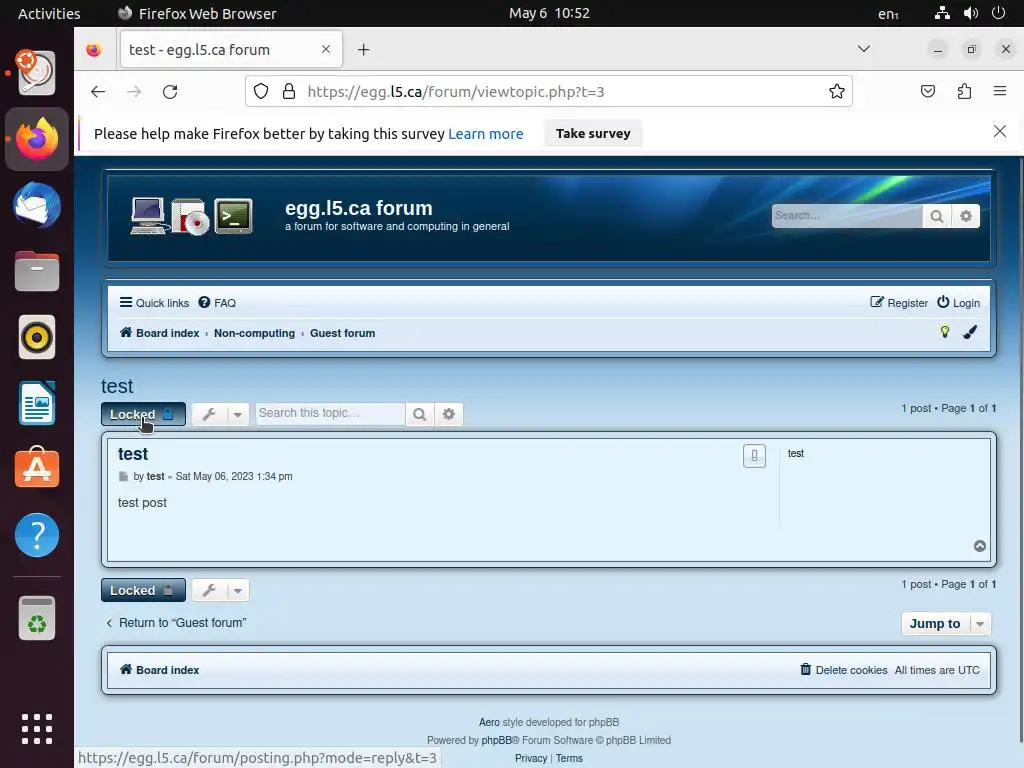Screen dimensions: 1024x768
Task: Click the bottom topic tools wrench icon
Action: click(x=209, y=590)
